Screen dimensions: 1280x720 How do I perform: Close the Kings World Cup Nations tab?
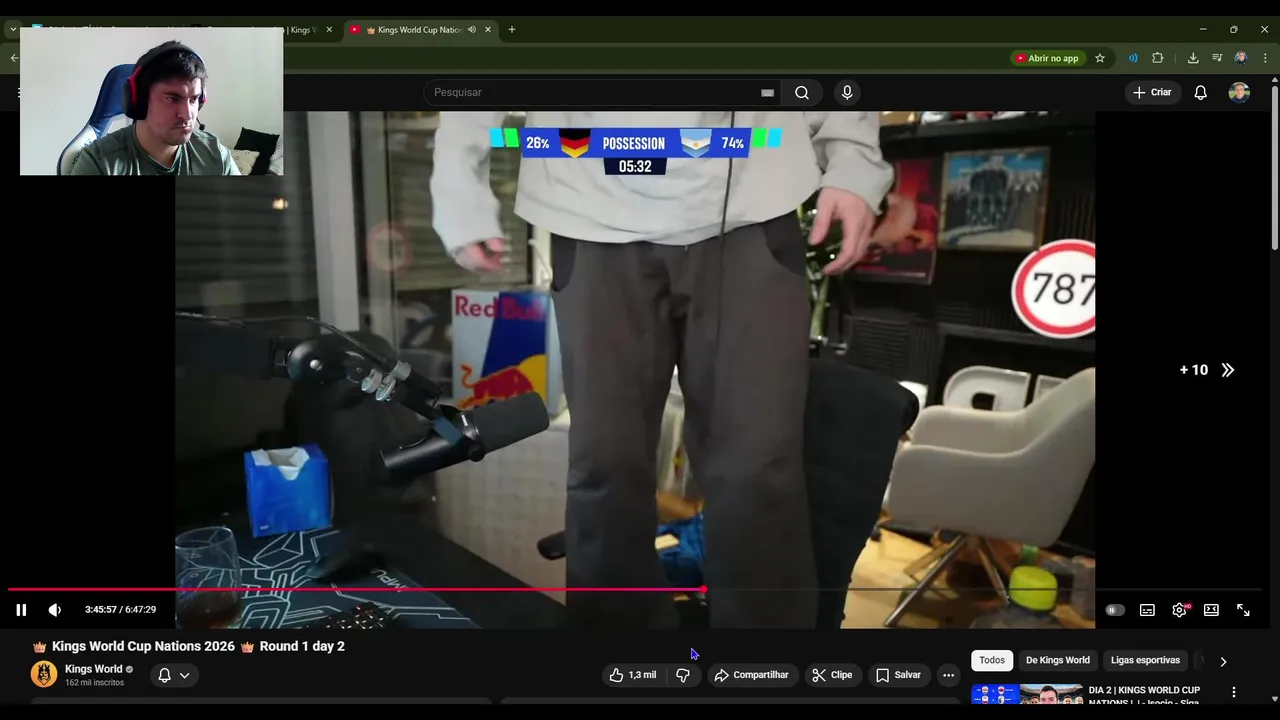pyautogui.click(x=488, y=30)
